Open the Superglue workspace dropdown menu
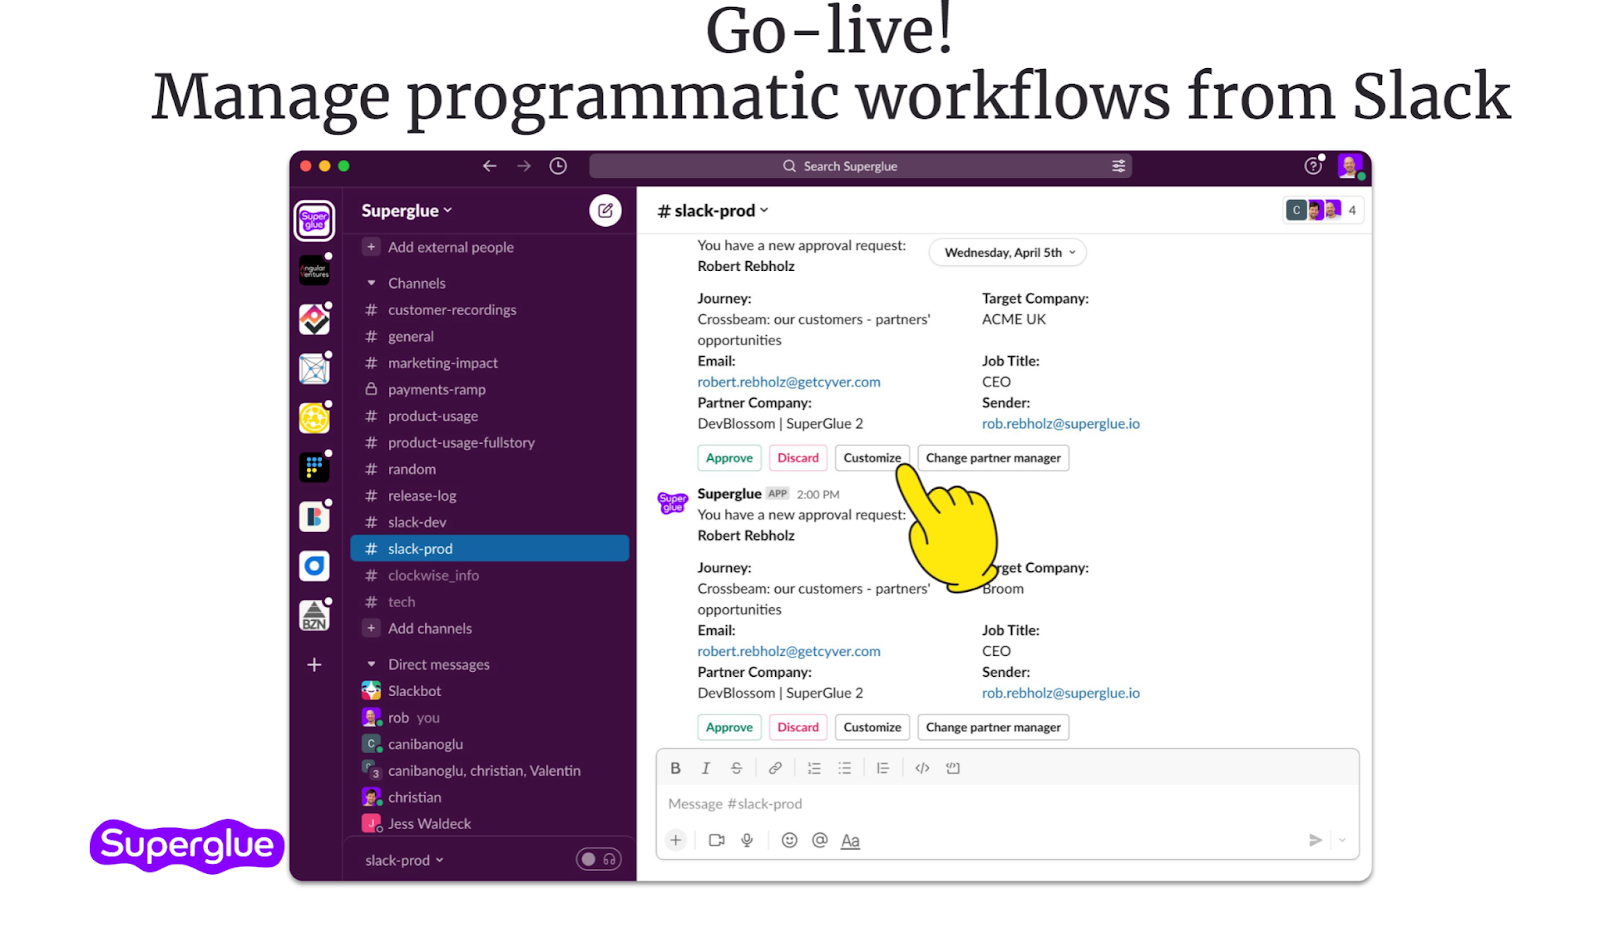 click(404, 210)
